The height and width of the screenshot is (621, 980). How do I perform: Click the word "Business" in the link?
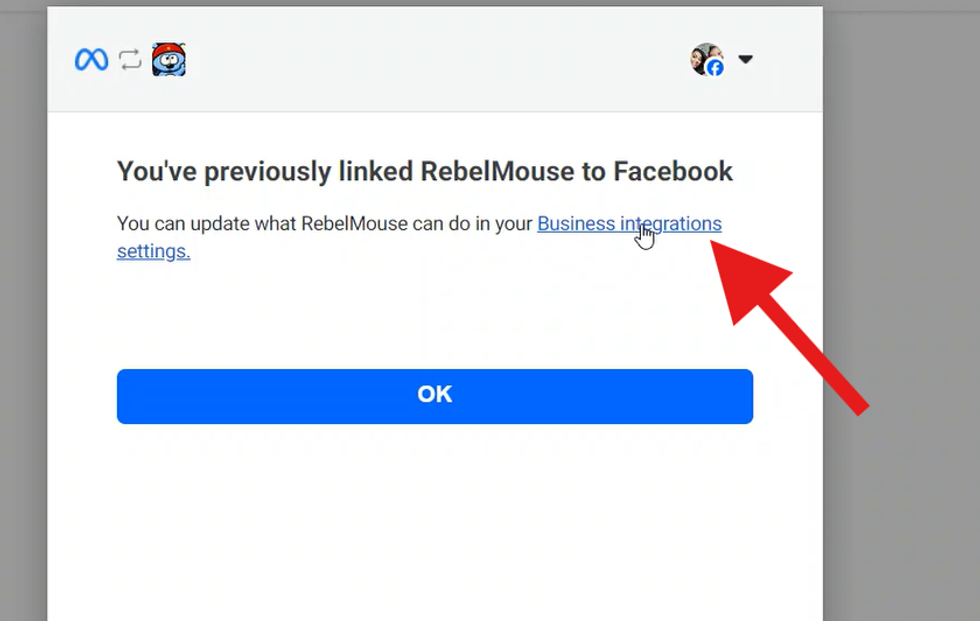click(576, 224)
